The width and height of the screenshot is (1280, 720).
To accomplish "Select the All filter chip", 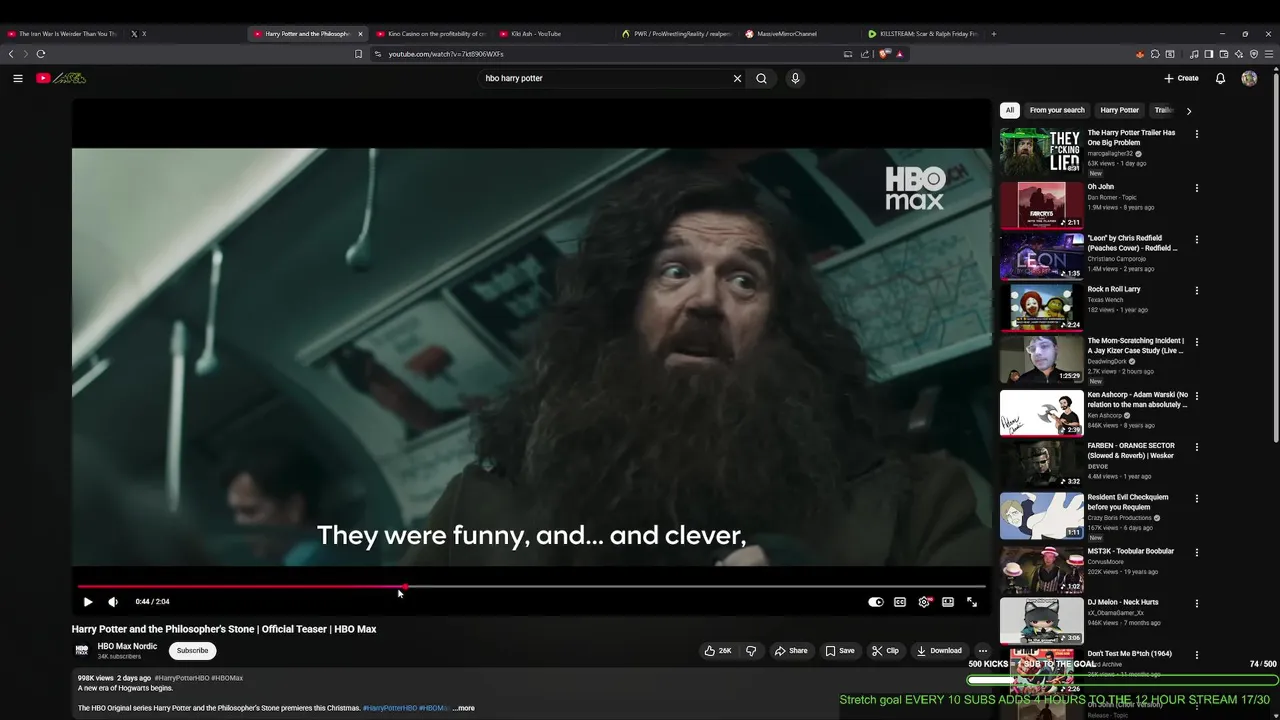I will [1010, 110].
